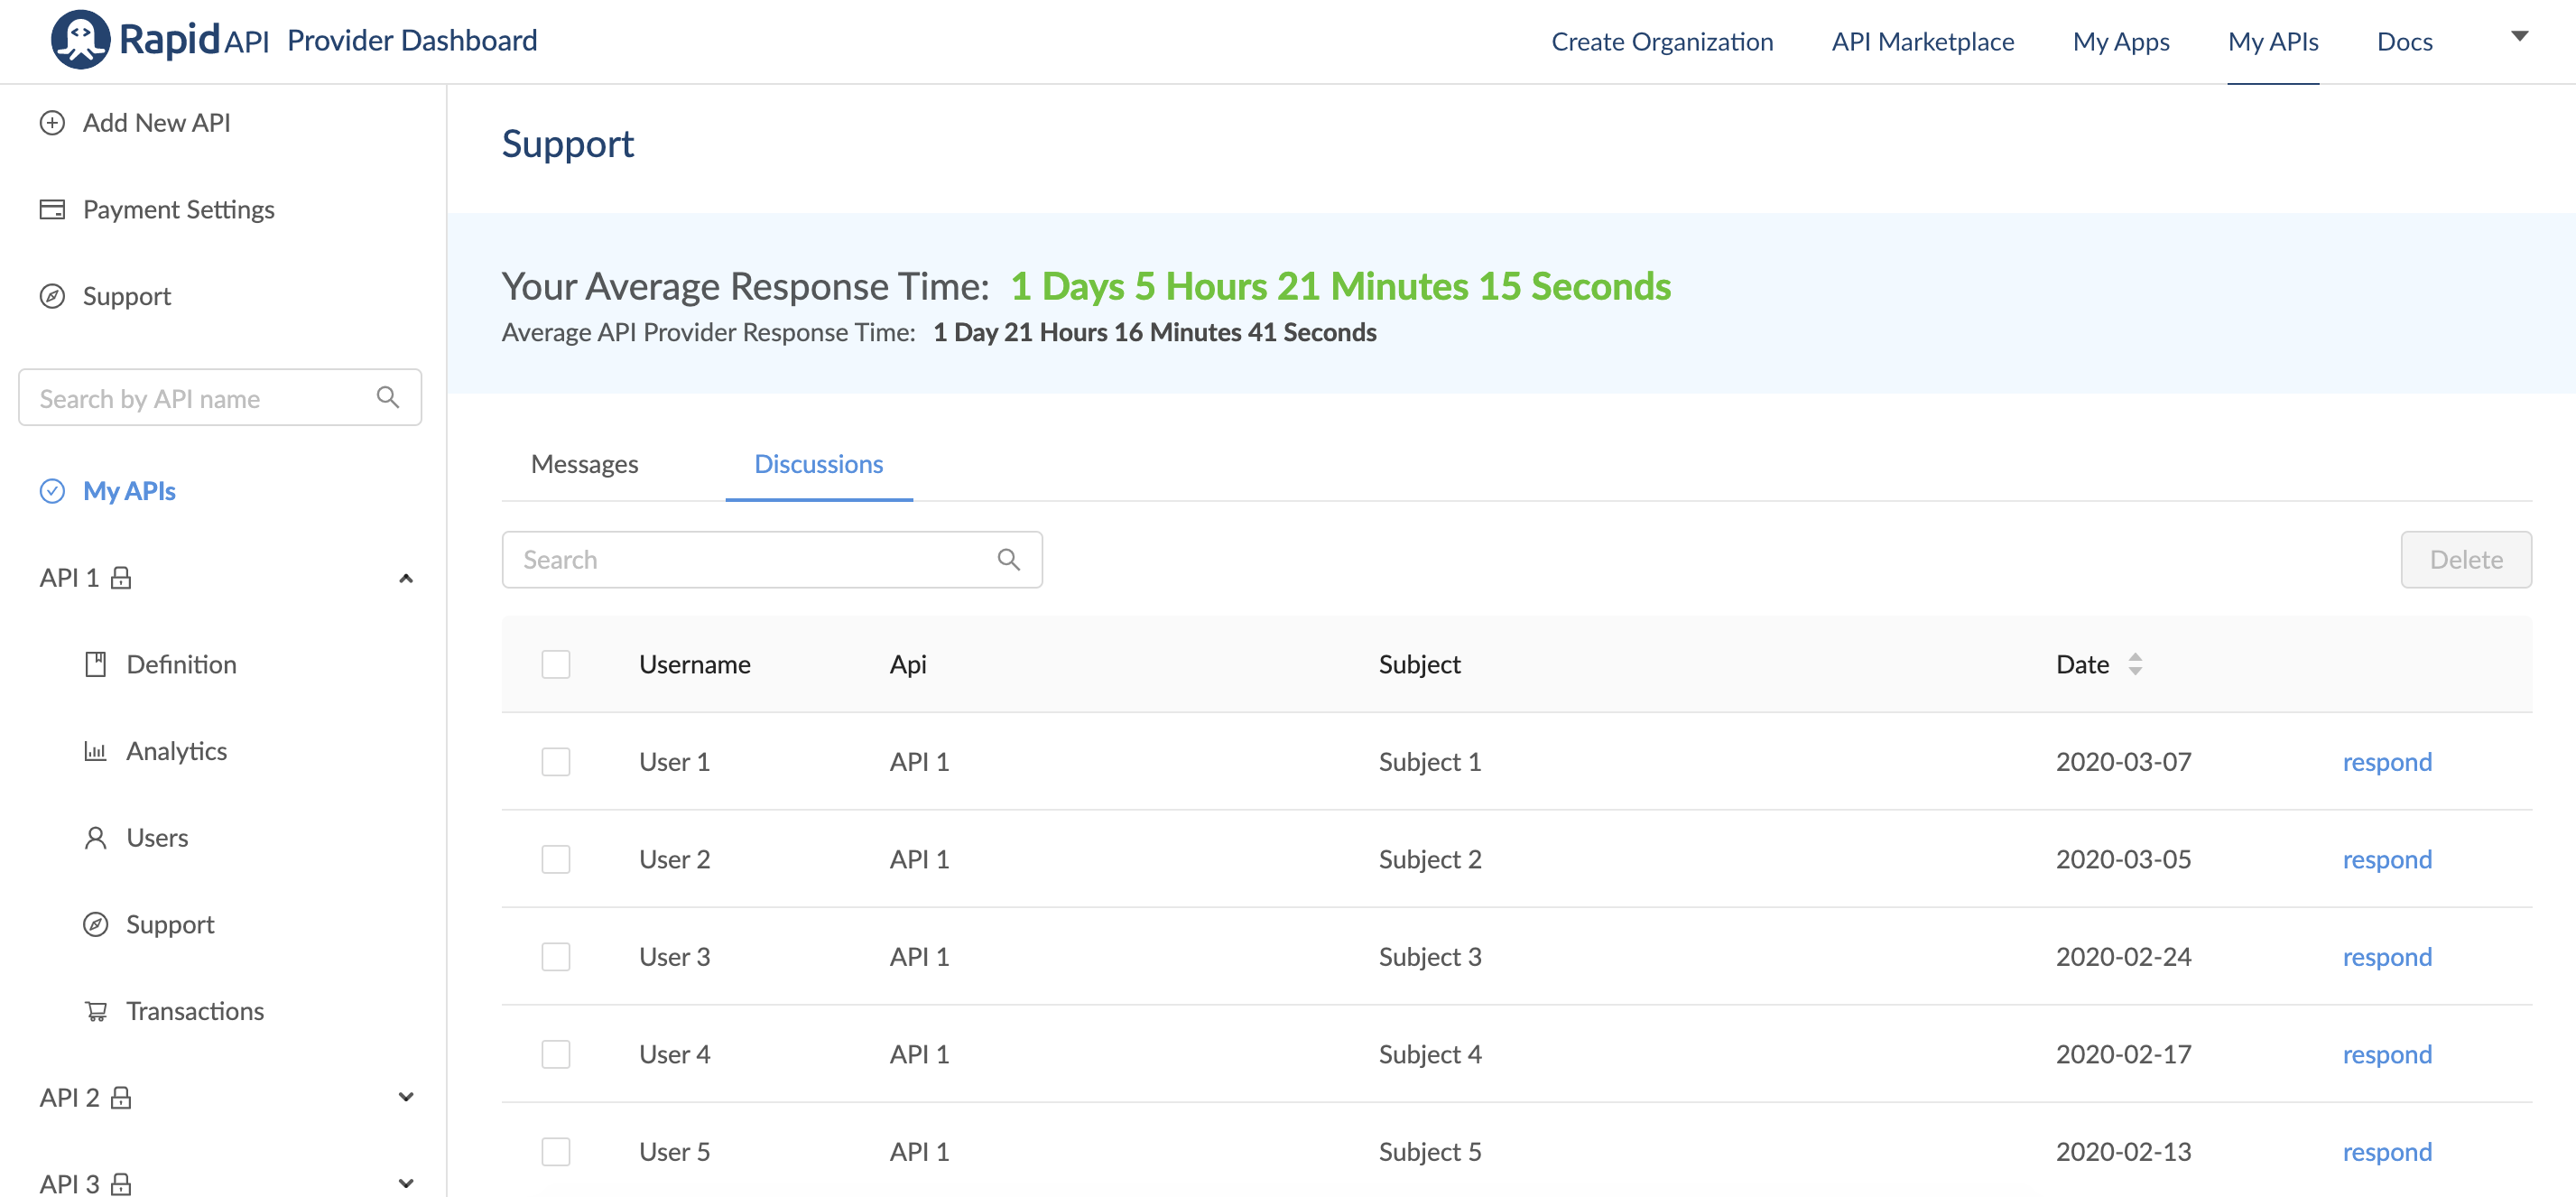Click the Add New API plus icon
2576x1197 pixels.
tap(52, 123)
